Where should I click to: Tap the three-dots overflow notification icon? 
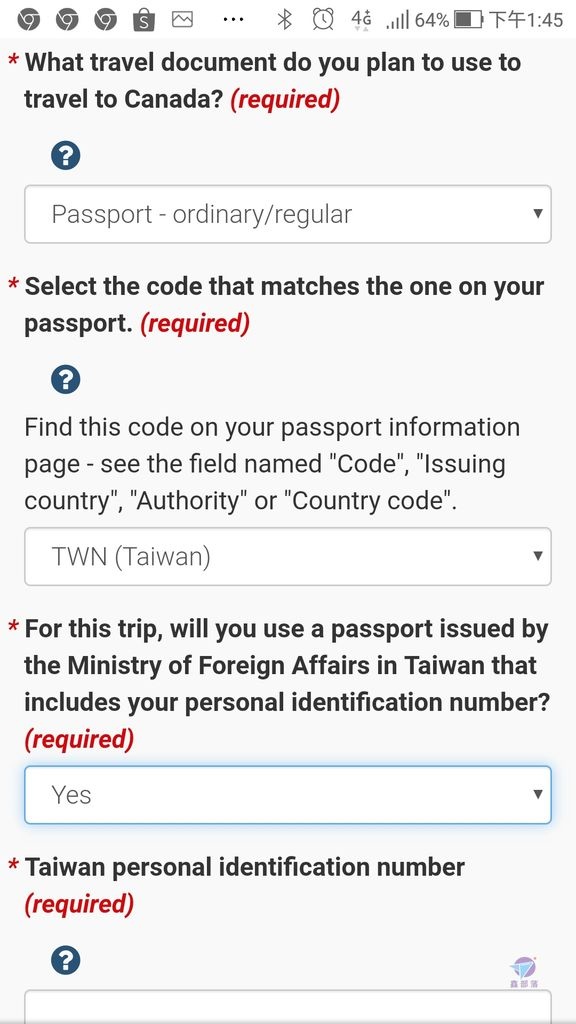pyautogui.click(x=233, y=20)
